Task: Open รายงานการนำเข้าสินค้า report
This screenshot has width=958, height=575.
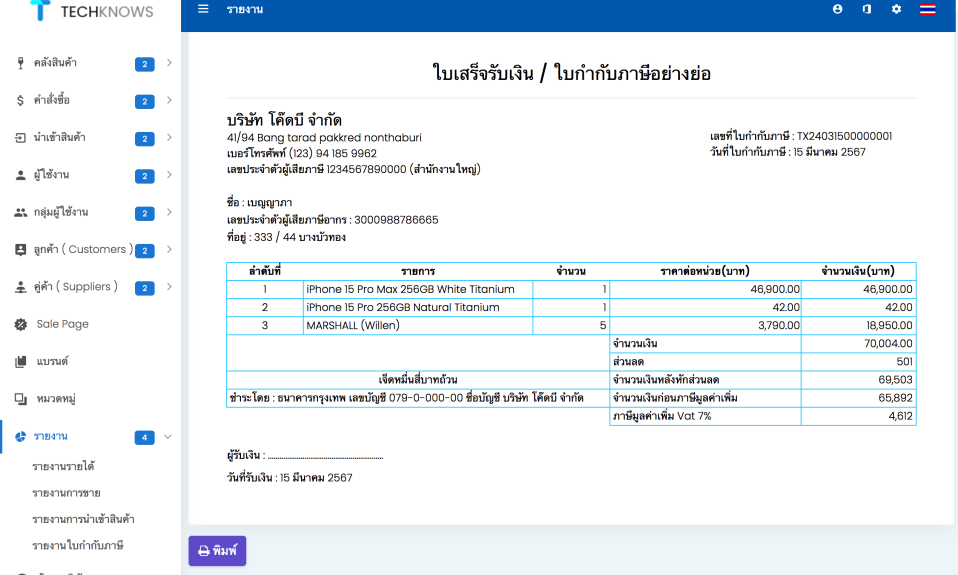Action: (x=83, y=519)
